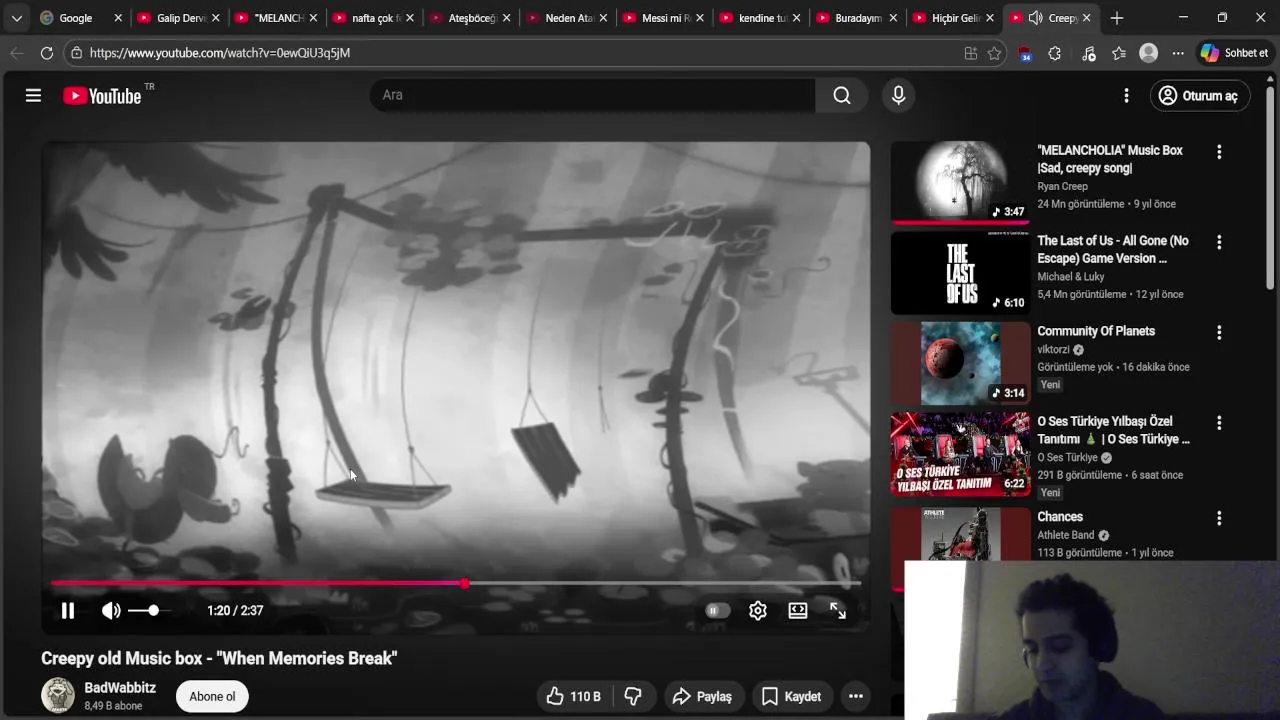Viewport: 1280px width, 720px height.
Task: Bookmark page with star icon
Action: [x=994, y=53]
